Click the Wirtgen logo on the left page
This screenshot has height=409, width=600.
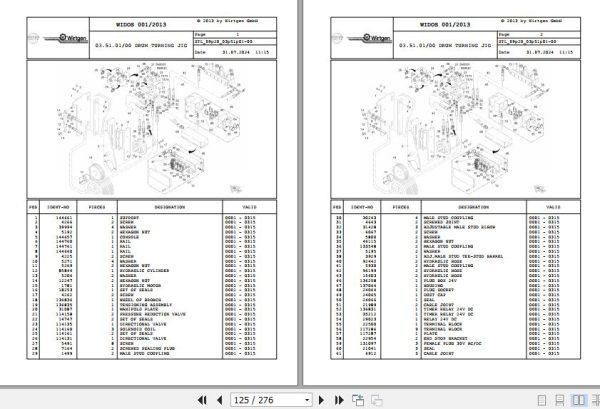coord(66,38)
